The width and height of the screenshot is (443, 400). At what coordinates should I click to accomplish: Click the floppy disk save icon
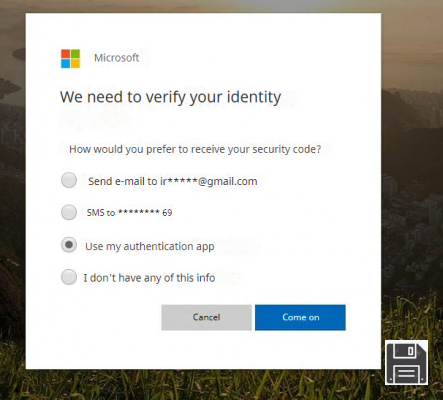tap(406, 362)
